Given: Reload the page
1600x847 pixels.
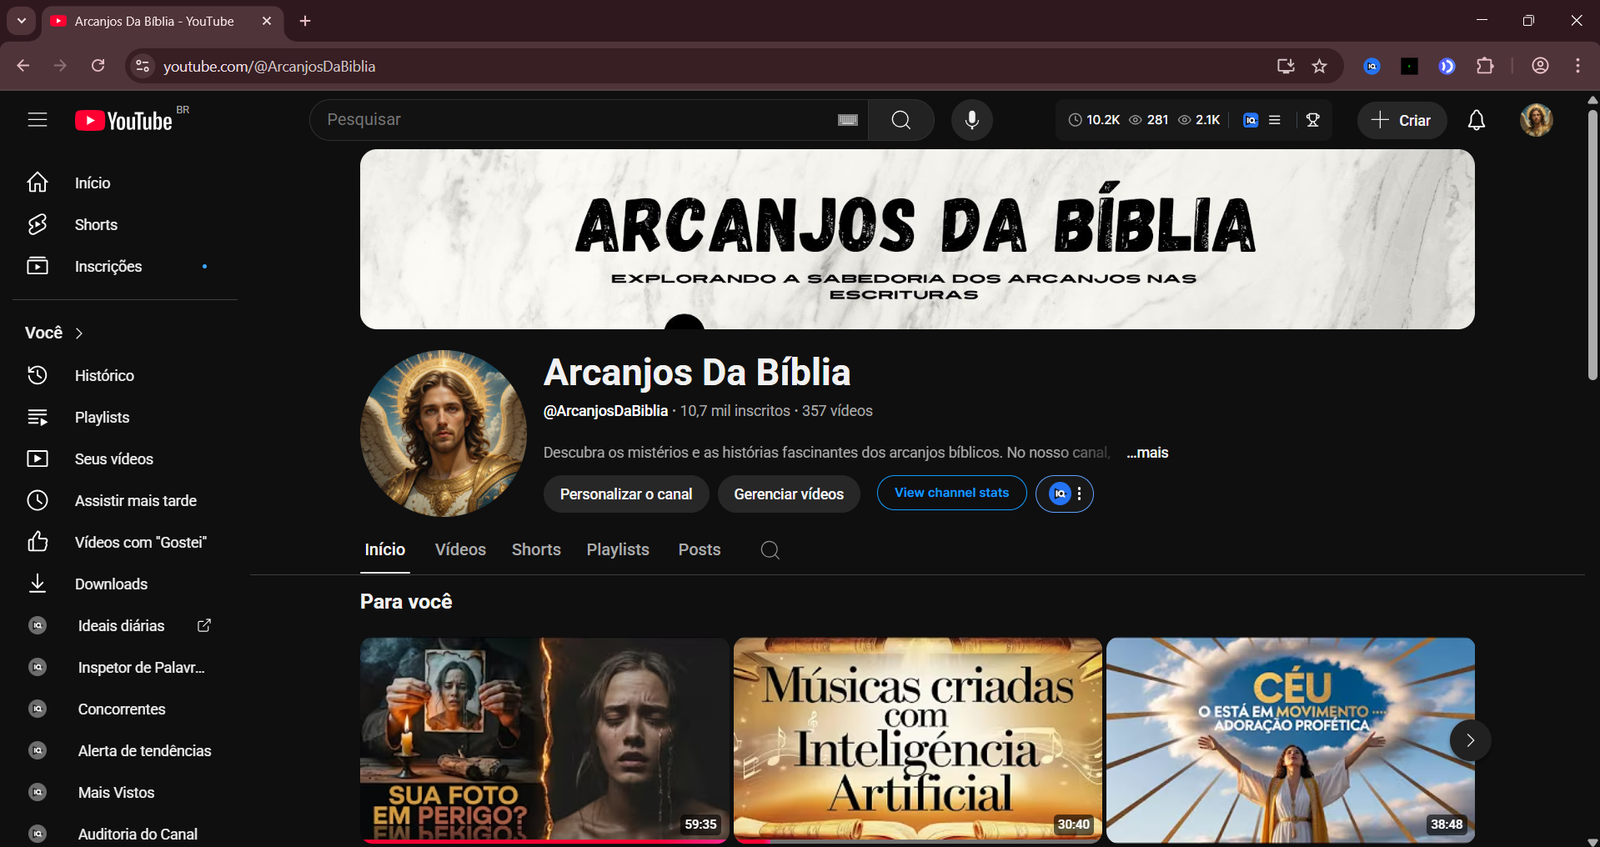Looking at the screenshot, I should 98,66.
